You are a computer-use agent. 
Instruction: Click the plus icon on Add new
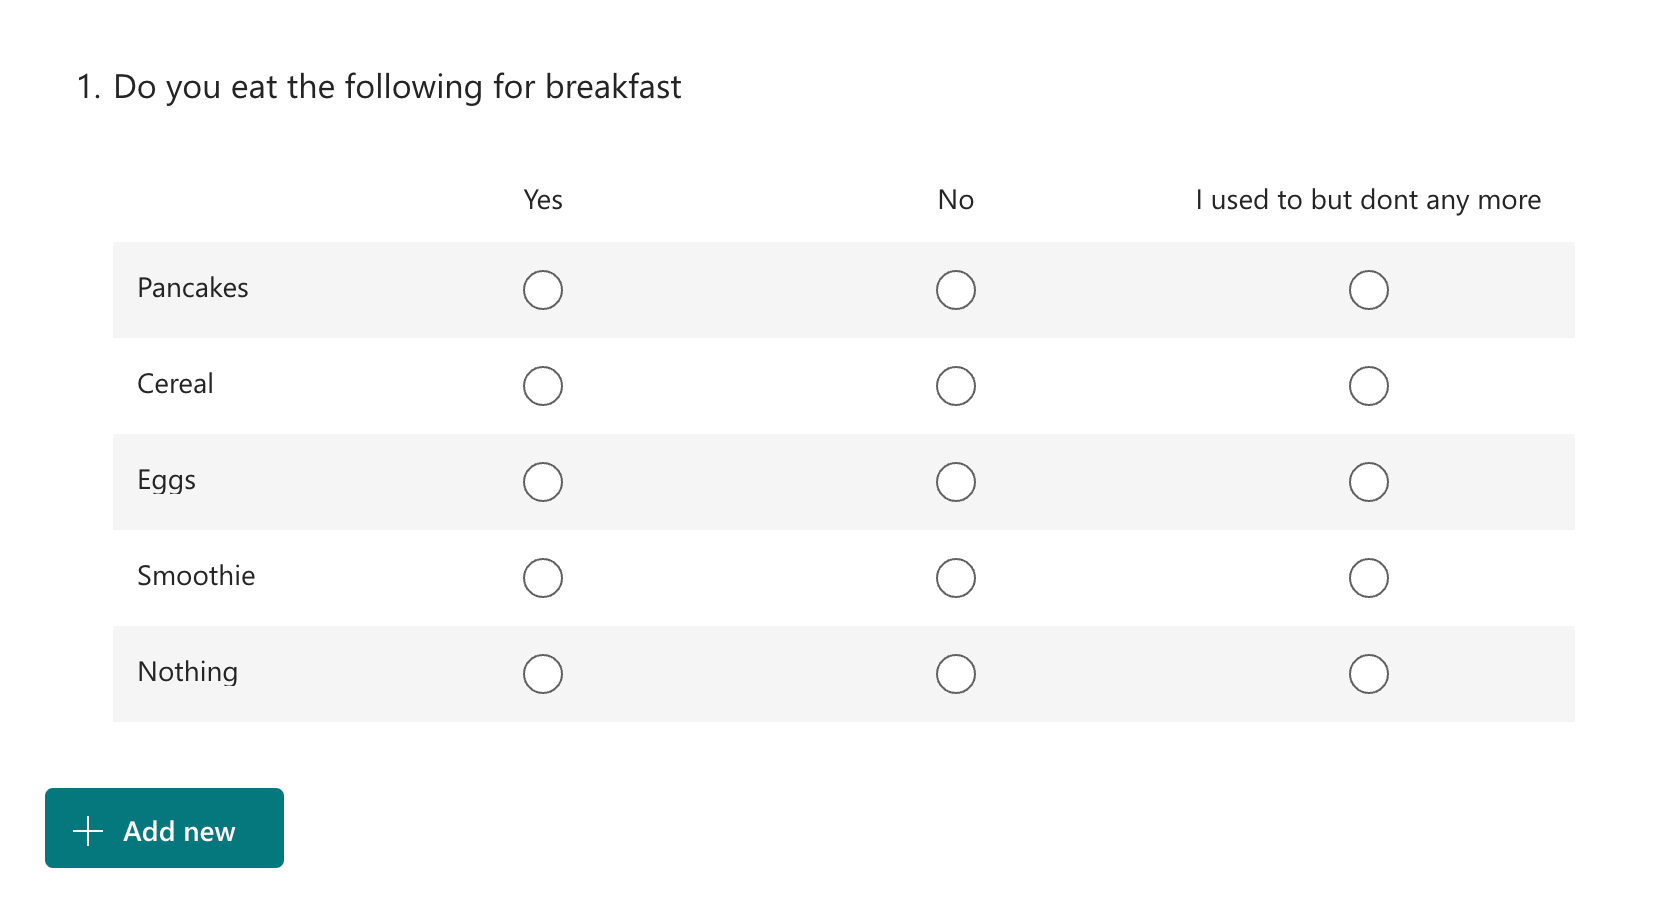(88, 829)
